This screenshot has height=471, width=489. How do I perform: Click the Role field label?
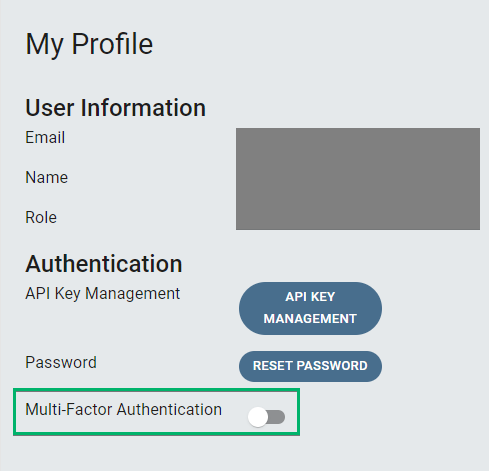(41, 217)
